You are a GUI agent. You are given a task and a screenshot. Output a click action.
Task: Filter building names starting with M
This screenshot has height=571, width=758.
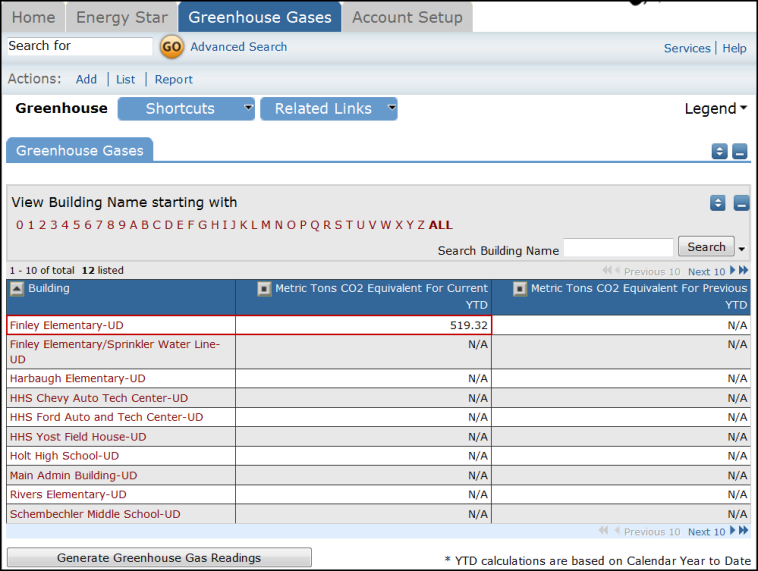(265, 225)
